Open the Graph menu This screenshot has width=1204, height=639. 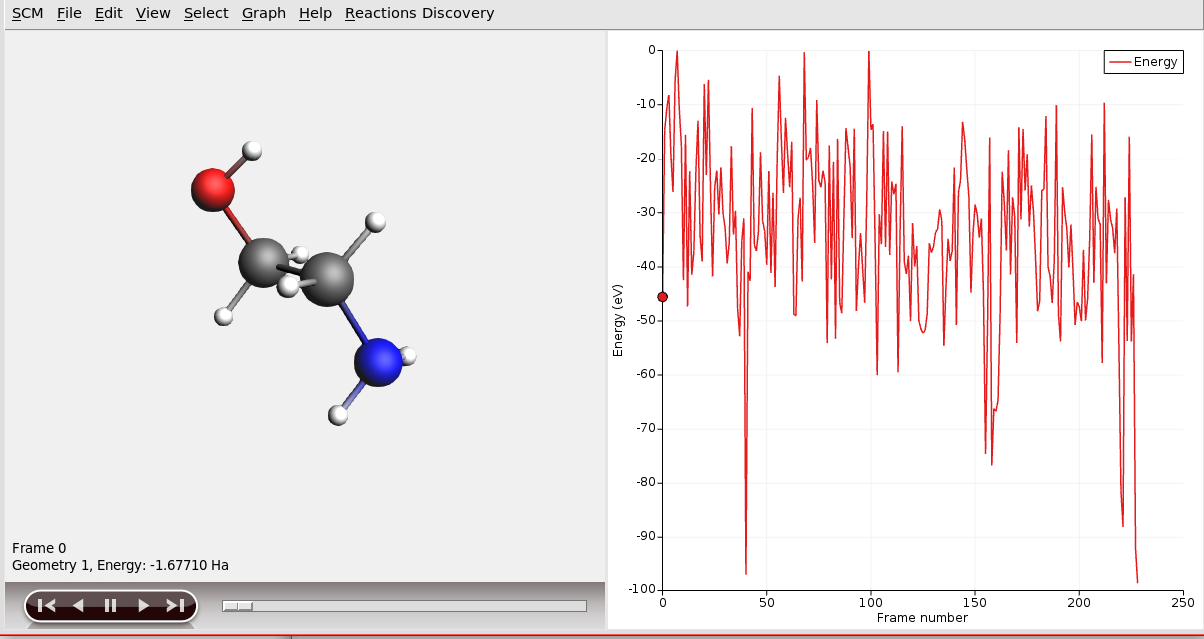(x=263, y=13)
